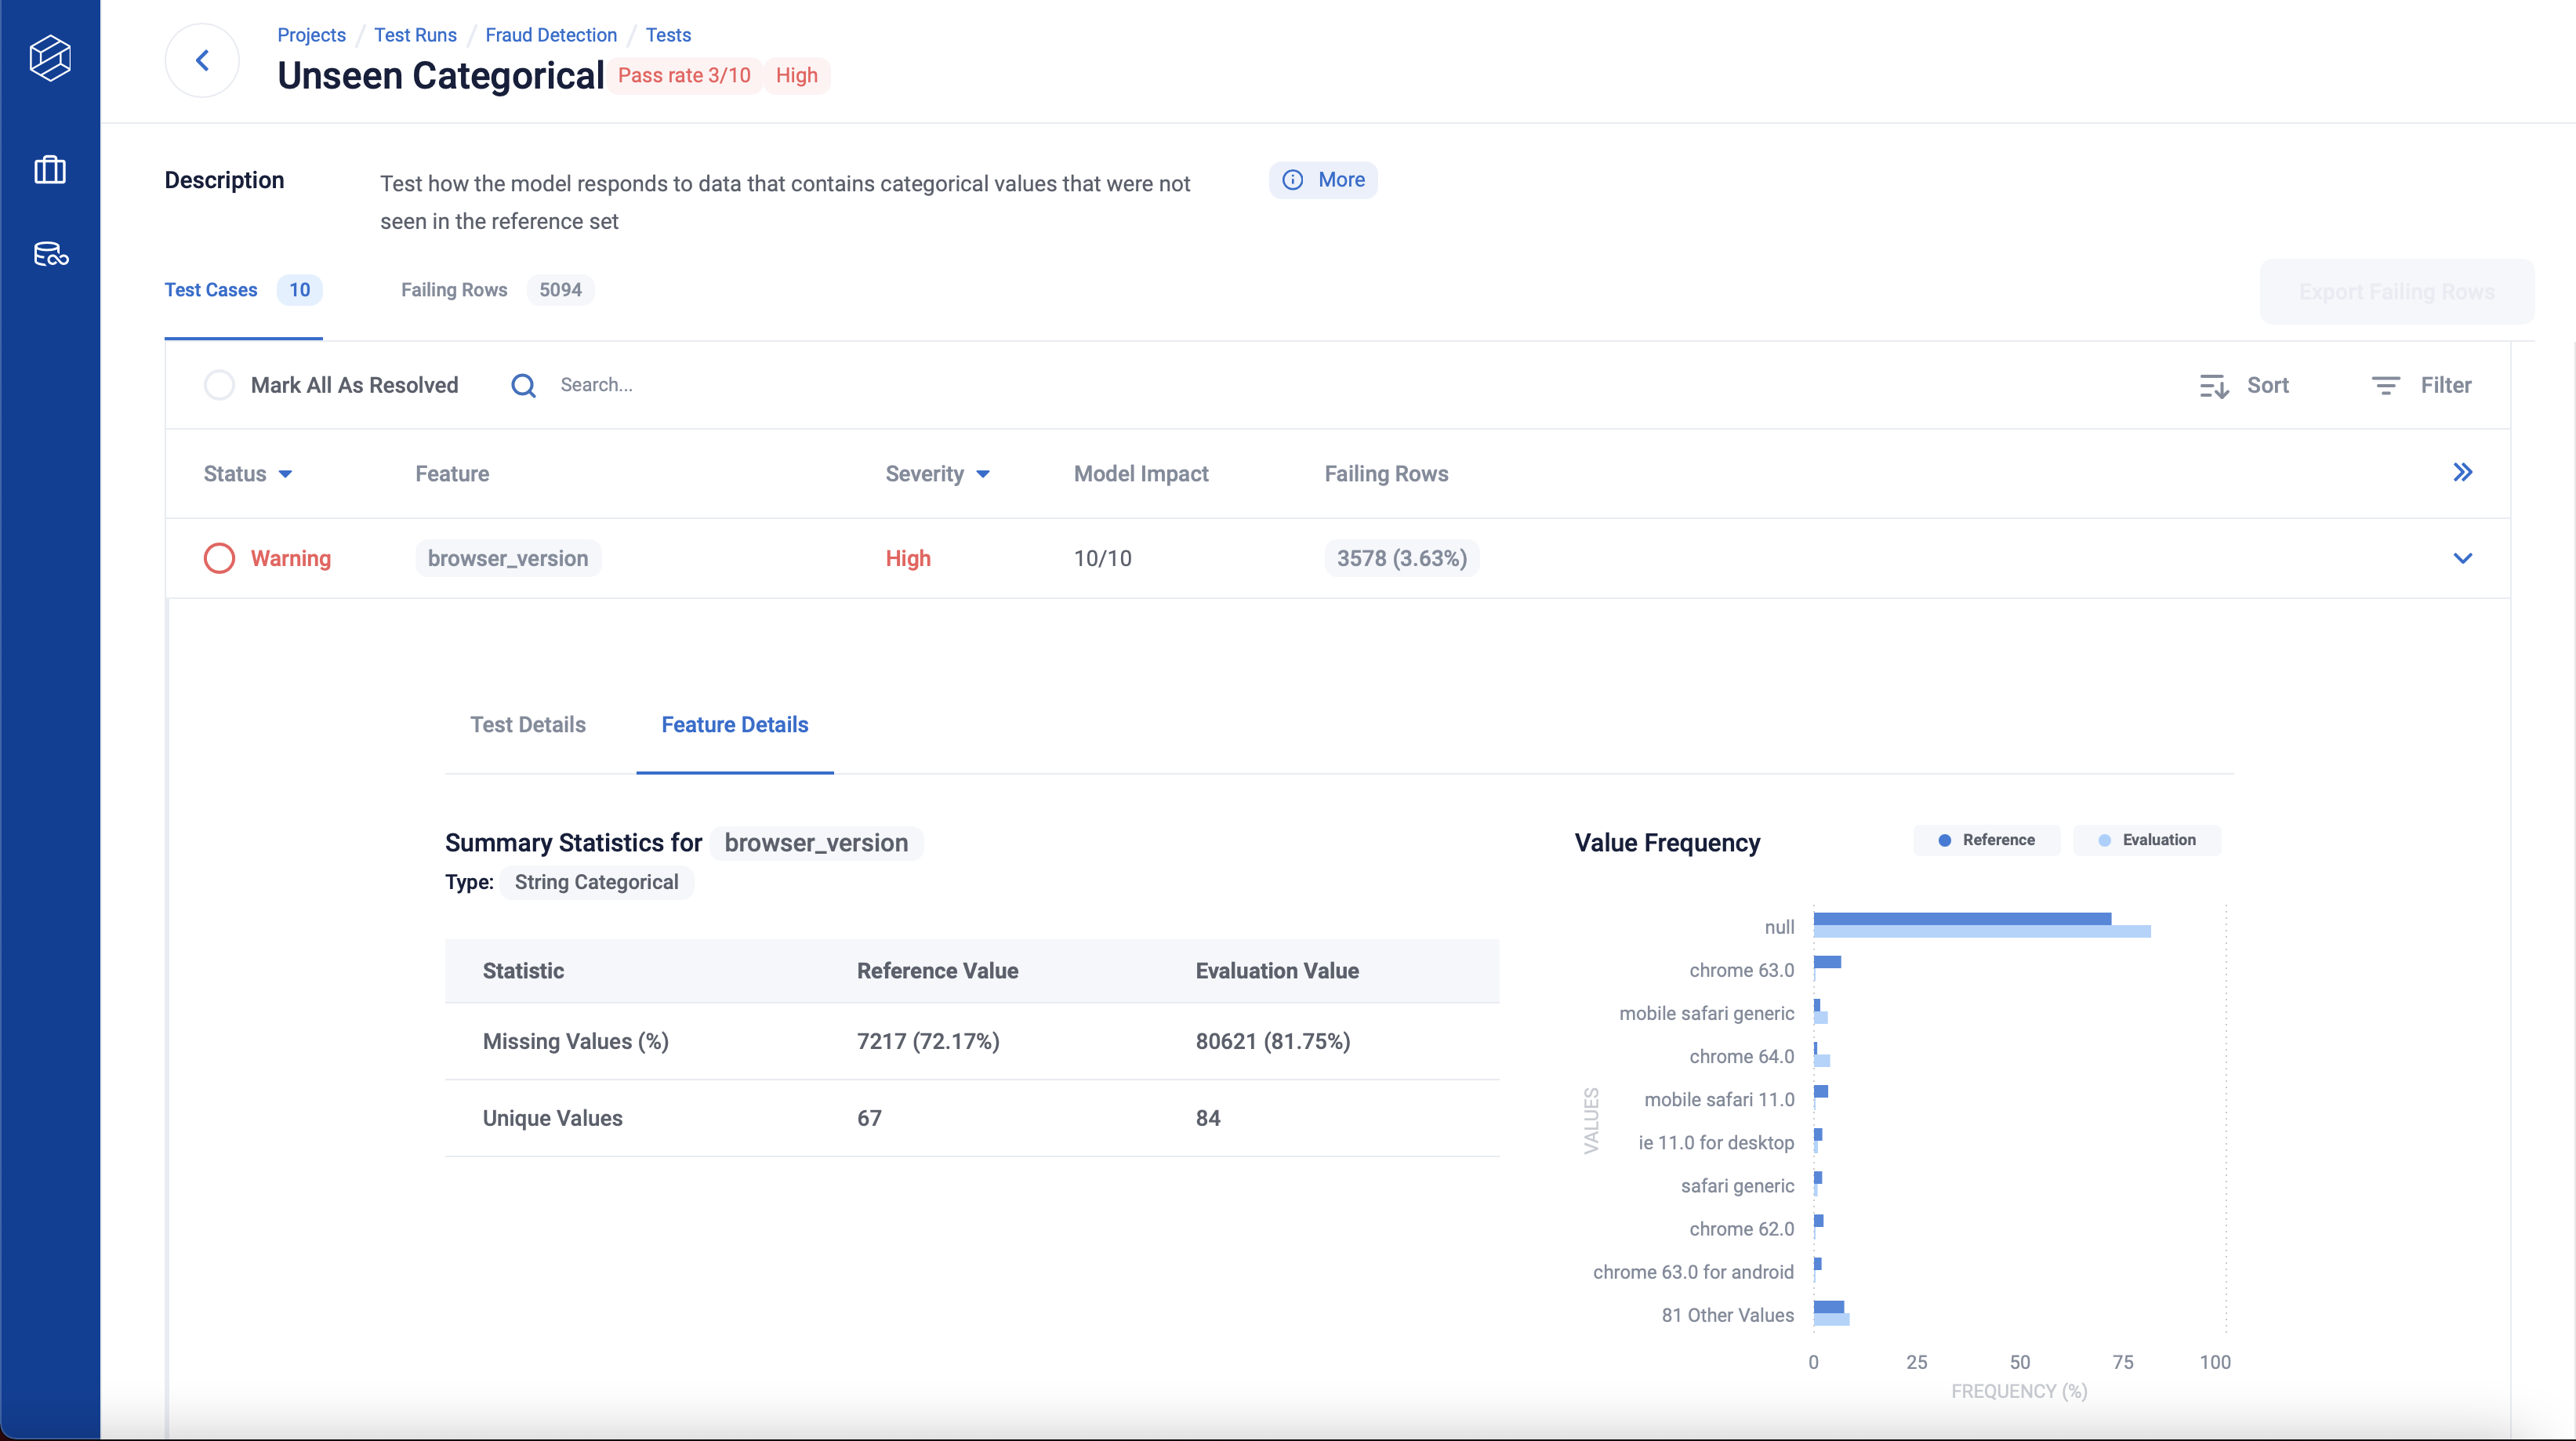Open Projects breadcrumb link

tap(311, 35)
